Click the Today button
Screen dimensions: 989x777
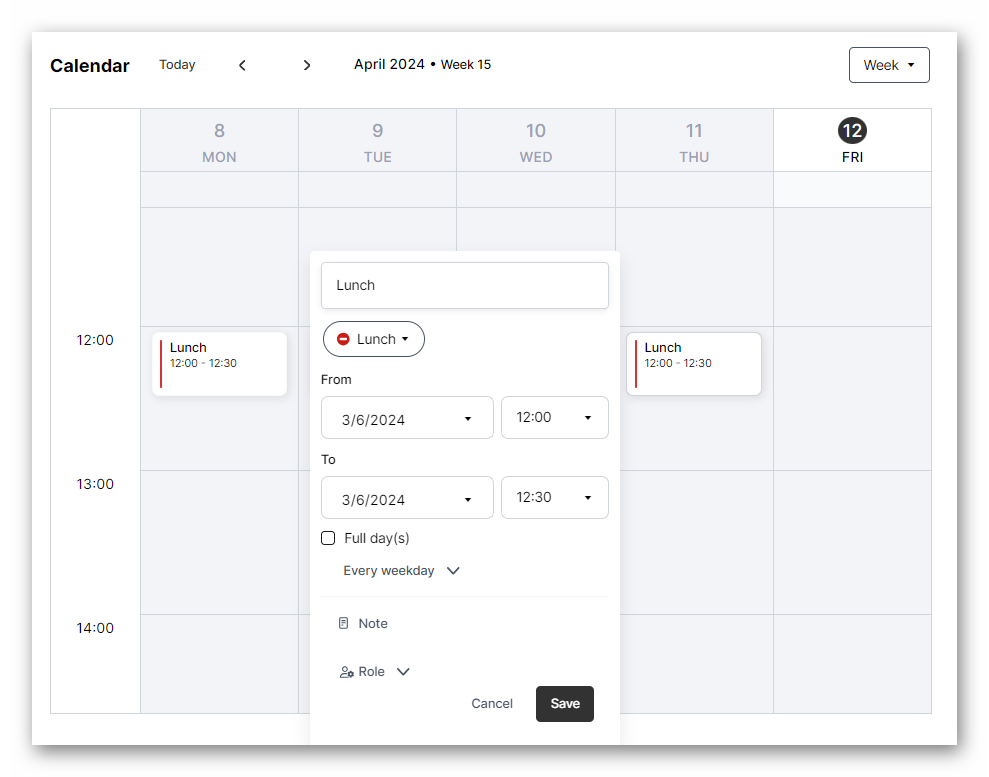click(177, 65)
